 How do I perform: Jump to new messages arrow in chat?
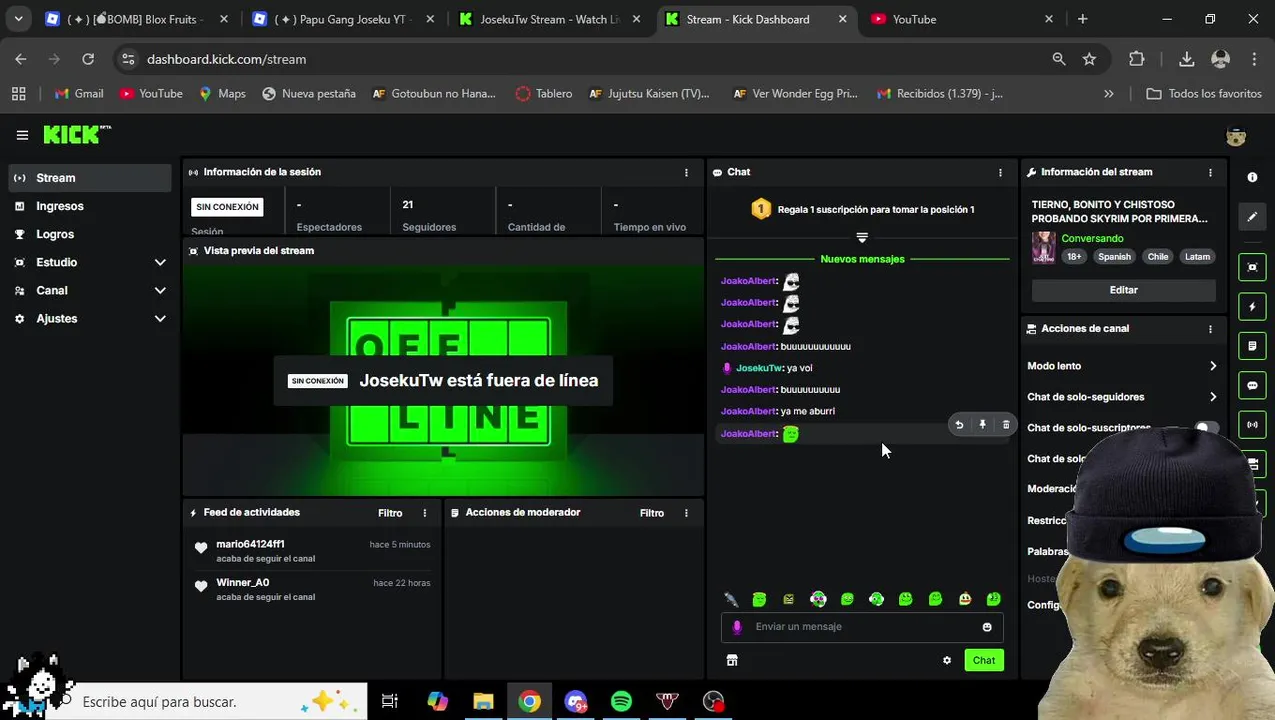click(x=862, y=238)
